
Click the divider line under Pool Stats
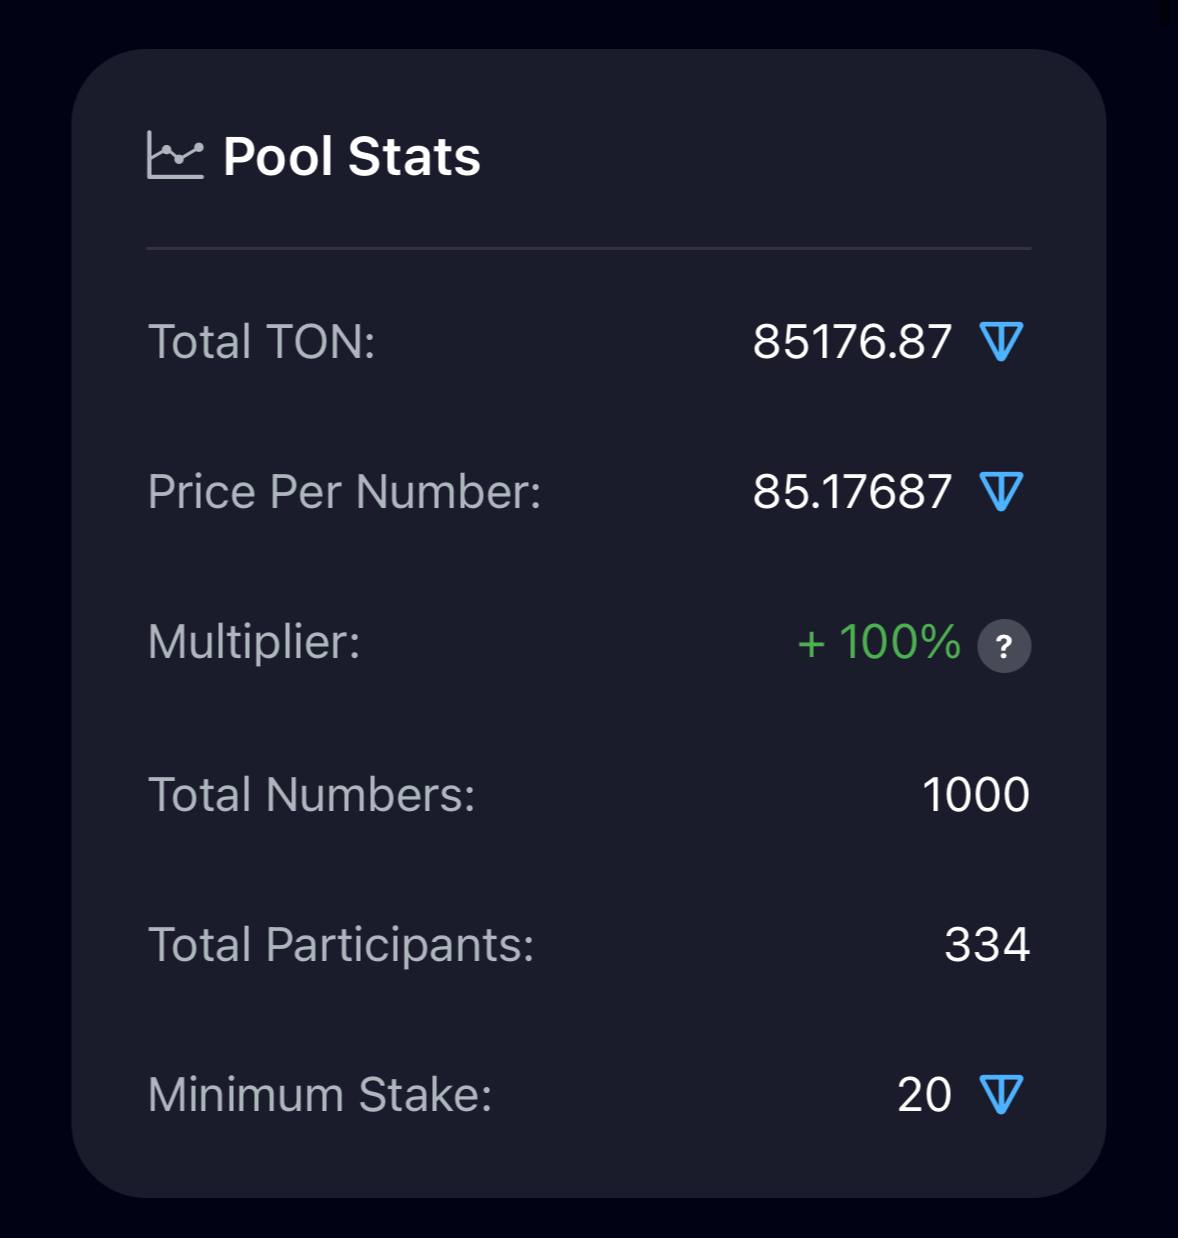589,248
